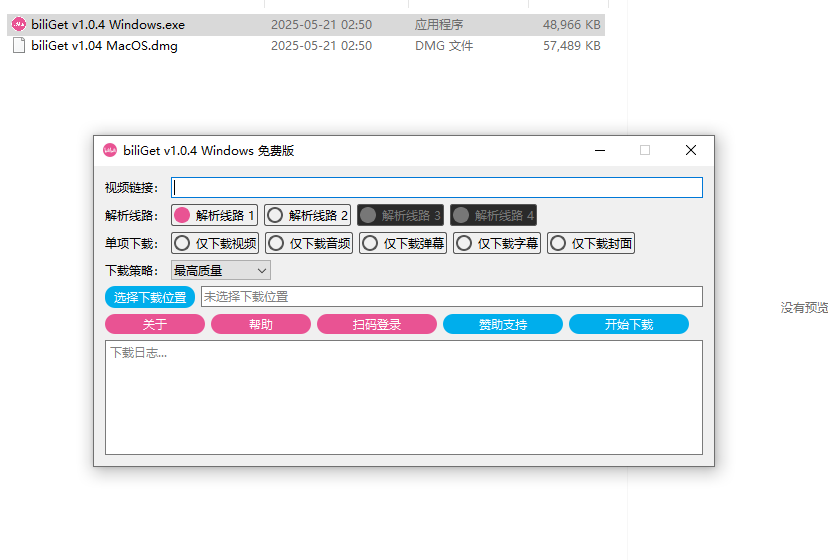The image size is (828, 560).
Task: Click the 48,966 KB size cell
Action: [x=571, y=24]
